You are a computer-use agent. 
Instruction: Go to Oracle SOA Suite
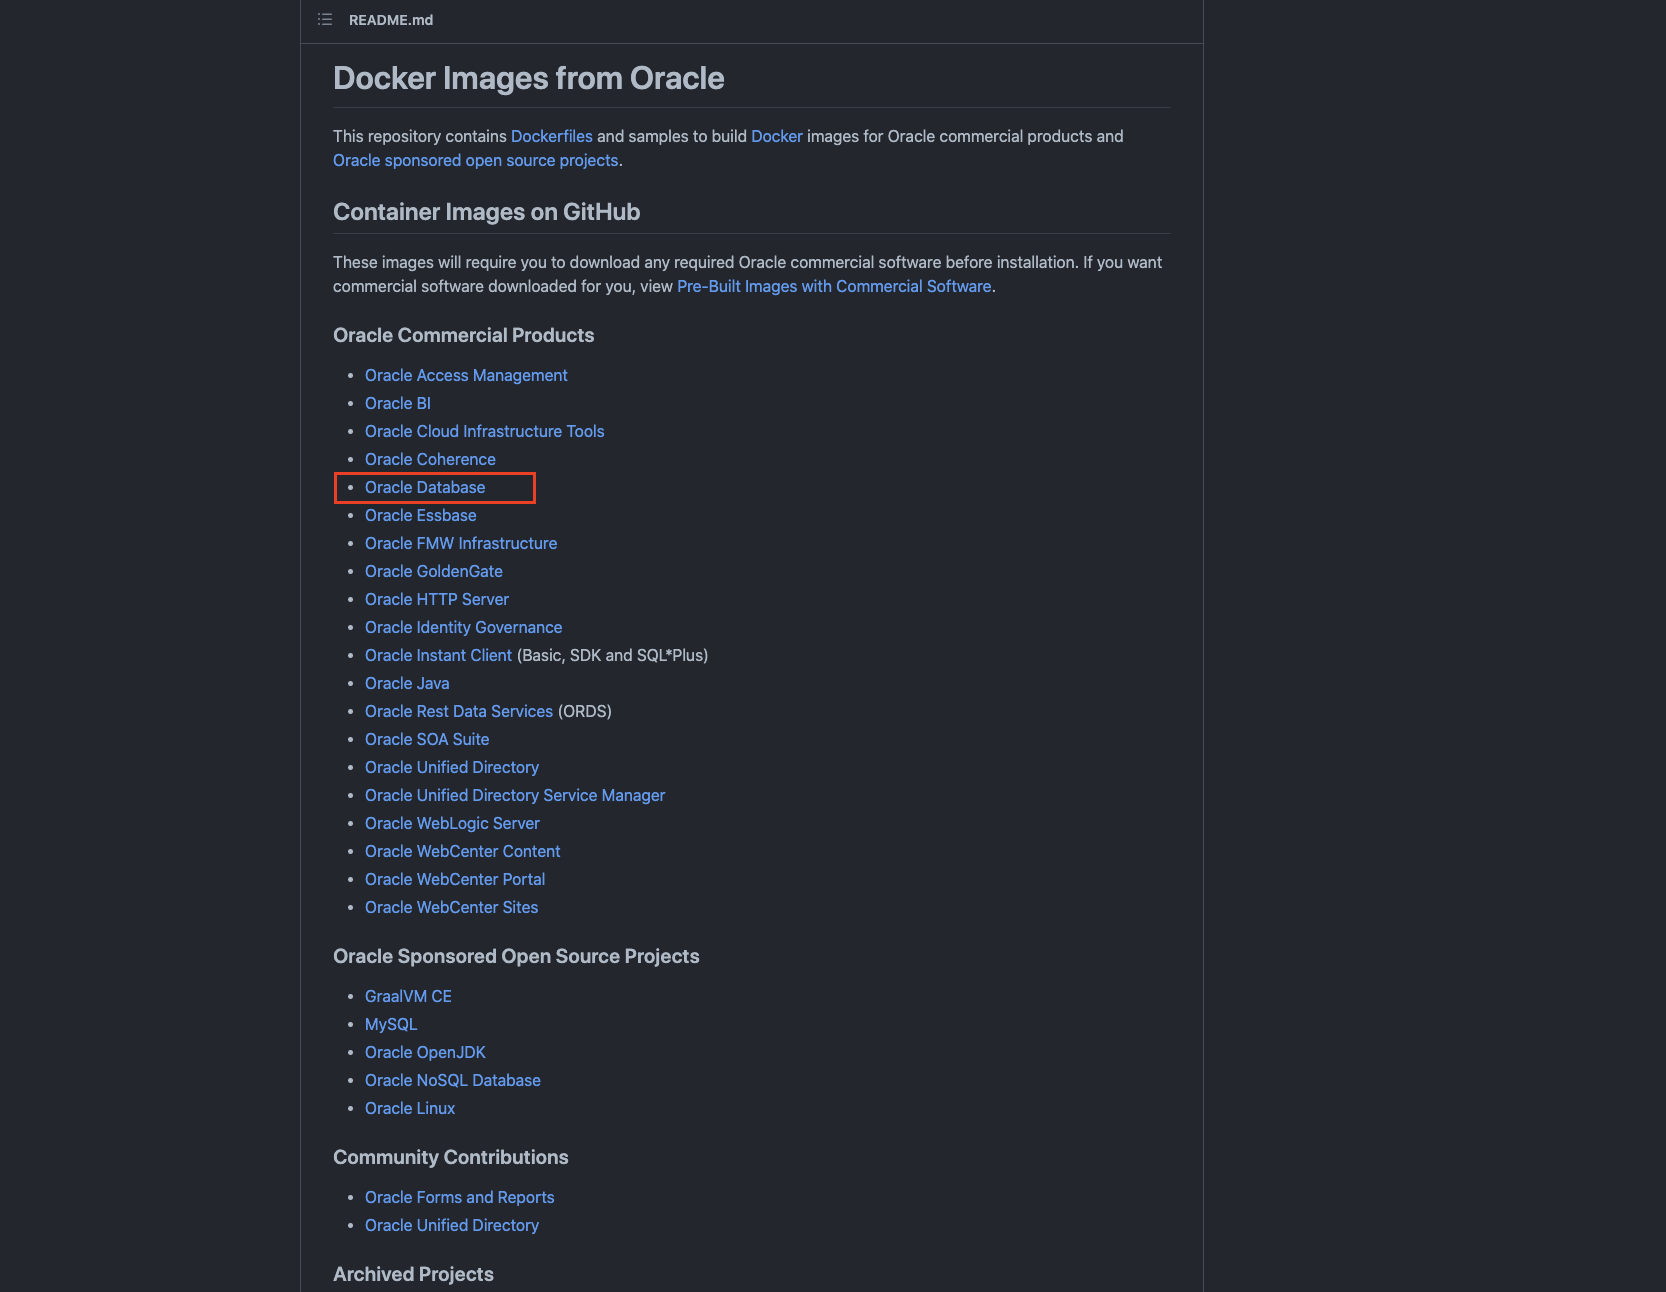click(x=427, y=739)
